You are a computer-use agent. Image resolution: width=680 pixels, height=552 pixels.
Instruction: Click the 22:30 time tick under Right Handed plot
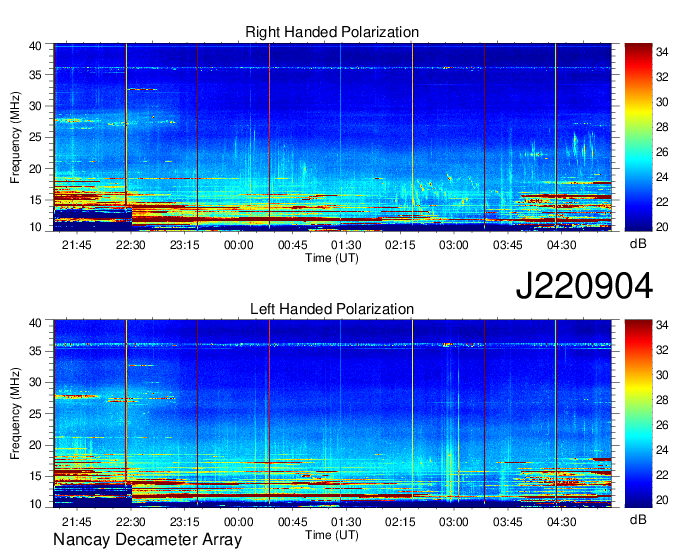pos(131,245)
